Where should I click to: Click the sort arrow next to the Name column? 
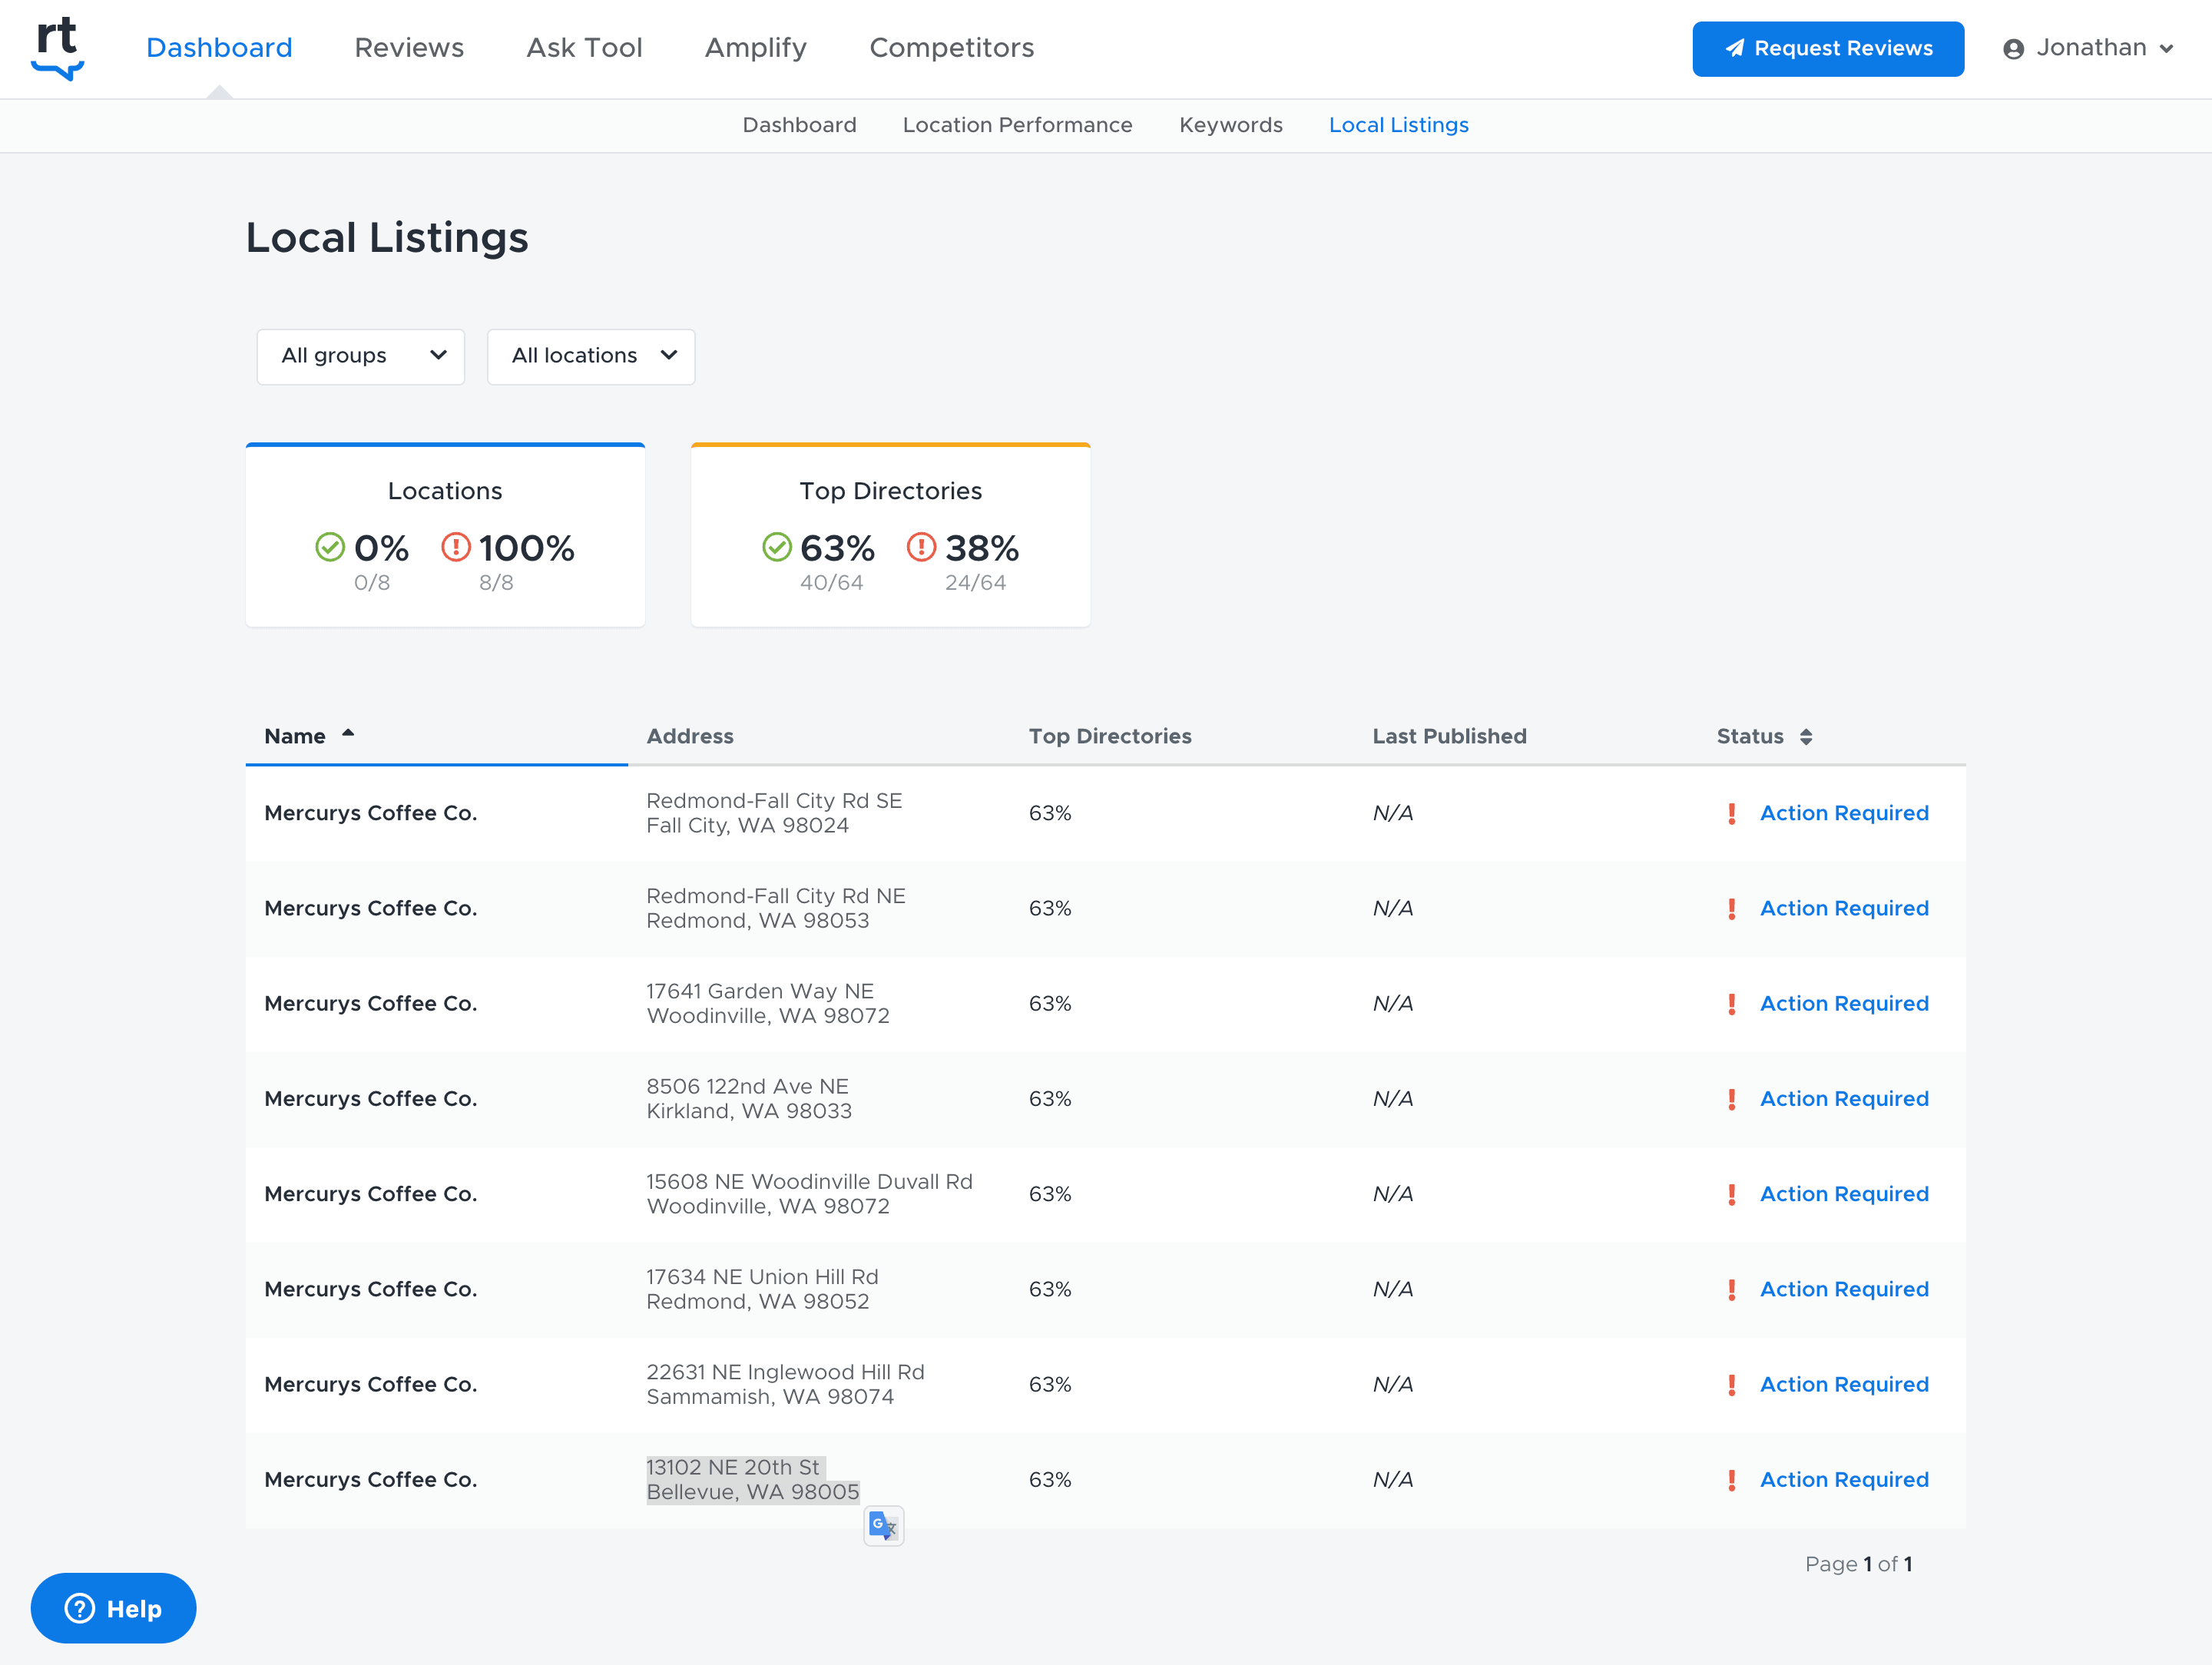349,733
